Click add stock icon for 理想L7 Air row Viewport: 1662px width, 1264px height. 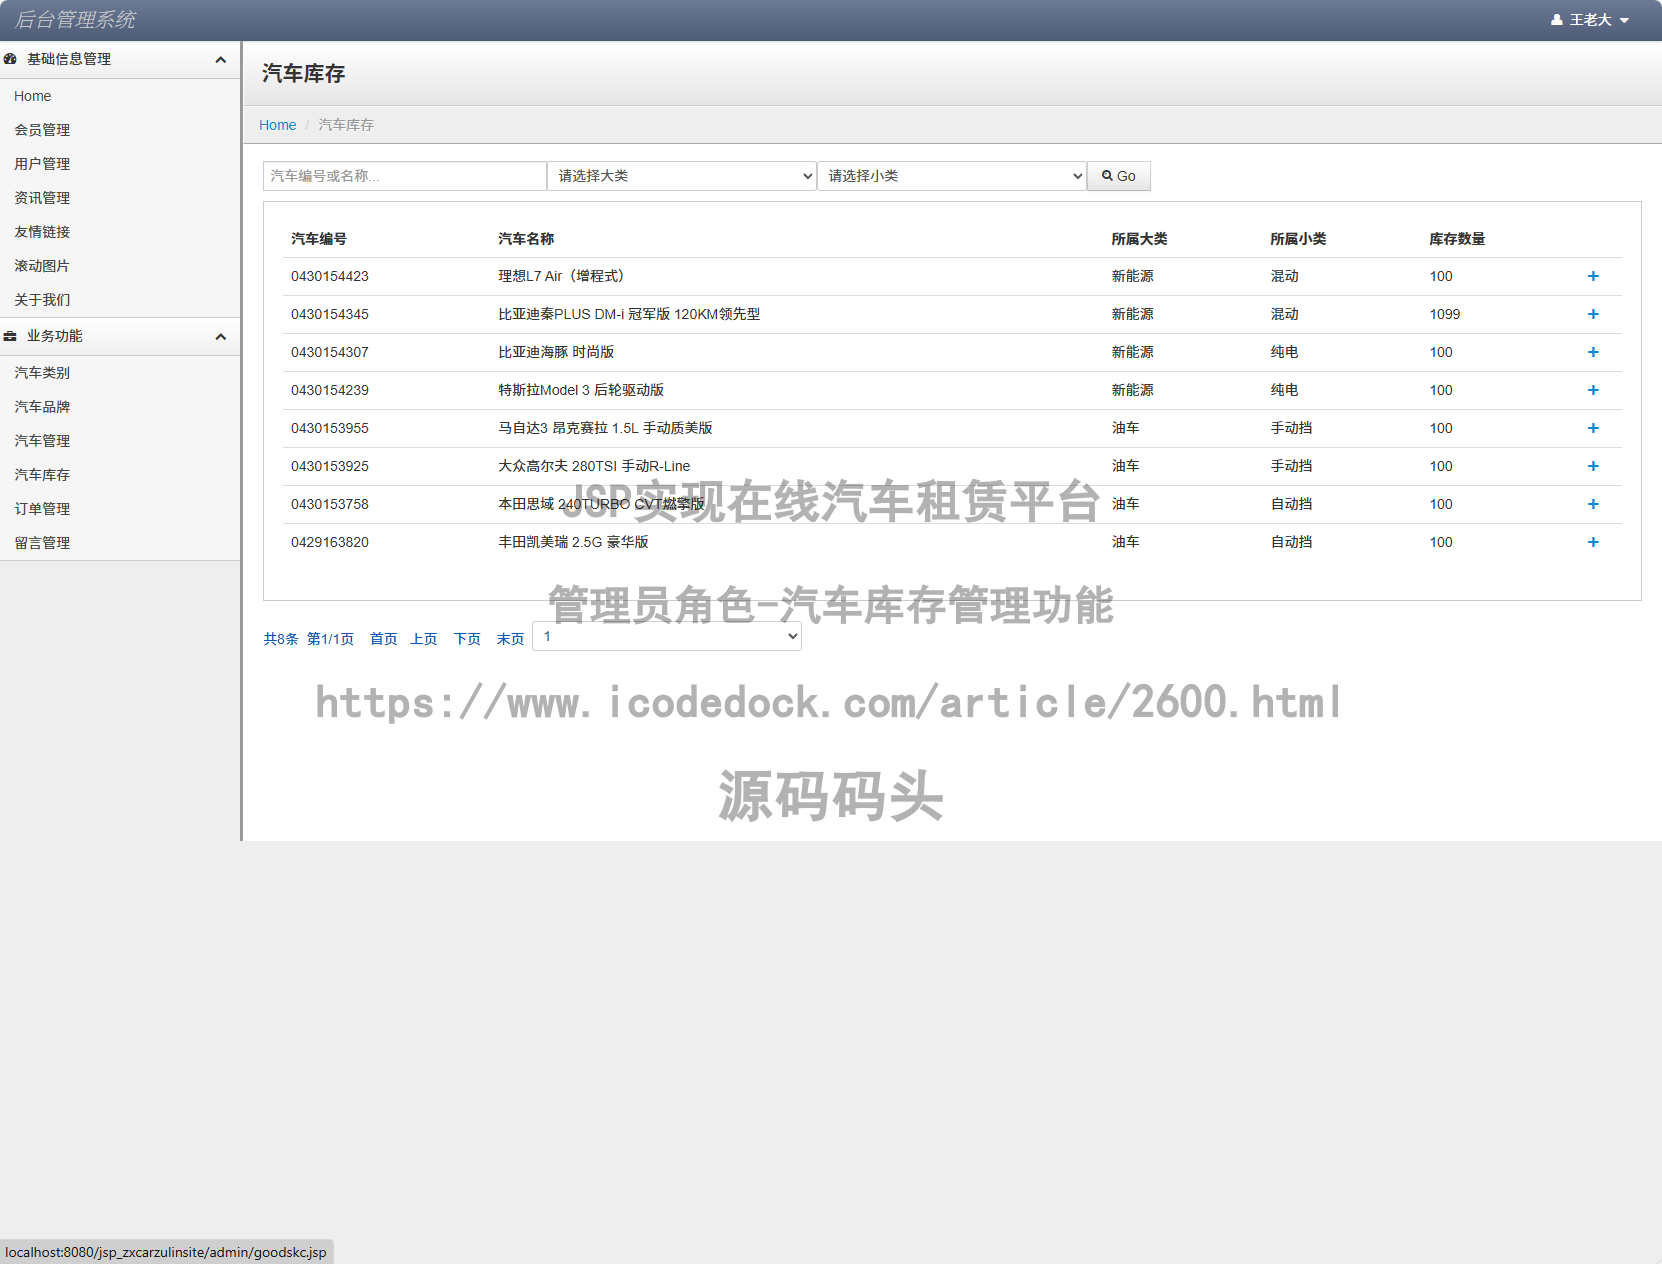(x=1593, y=276)
